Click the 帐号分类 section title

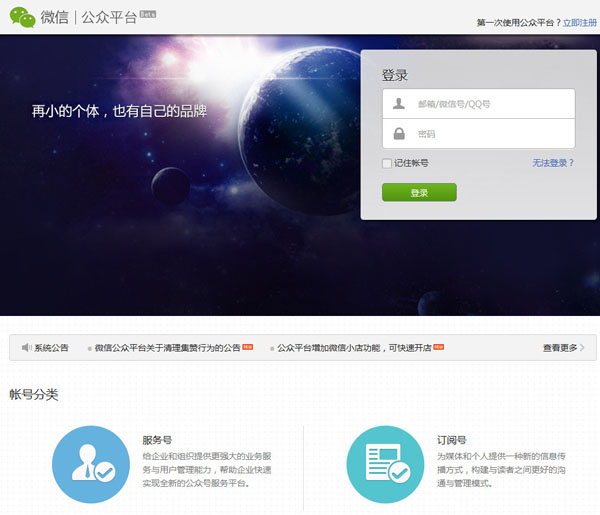point(34,394)
